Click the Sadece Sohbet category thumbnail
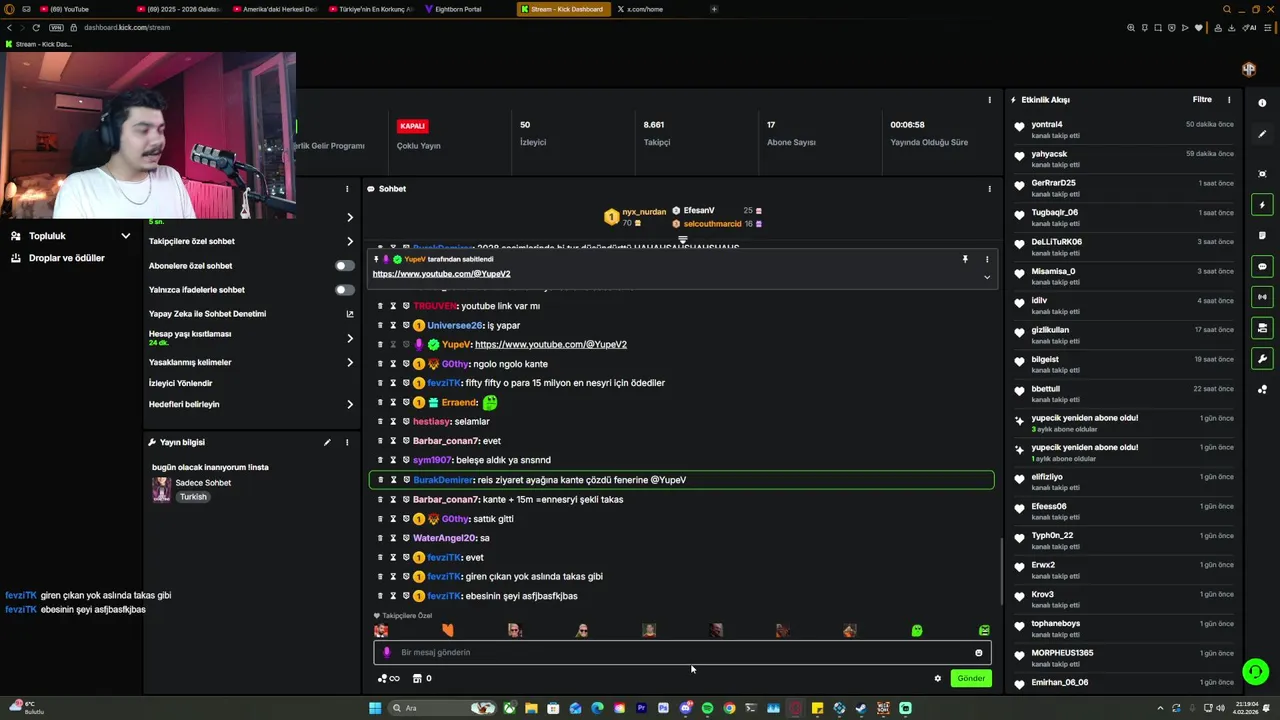This screenshot has width=1280, height=720. tap(161, 489)
